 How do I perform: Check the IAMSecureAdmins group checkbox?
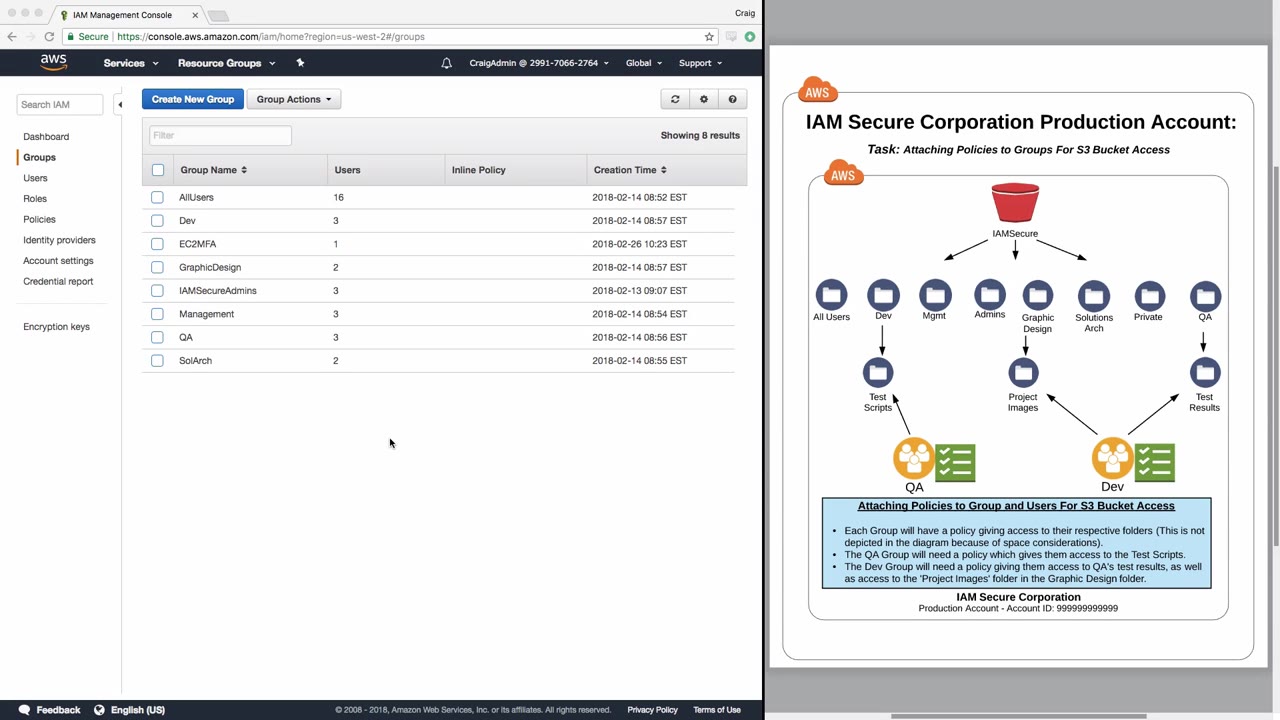[x=158, y=290]
